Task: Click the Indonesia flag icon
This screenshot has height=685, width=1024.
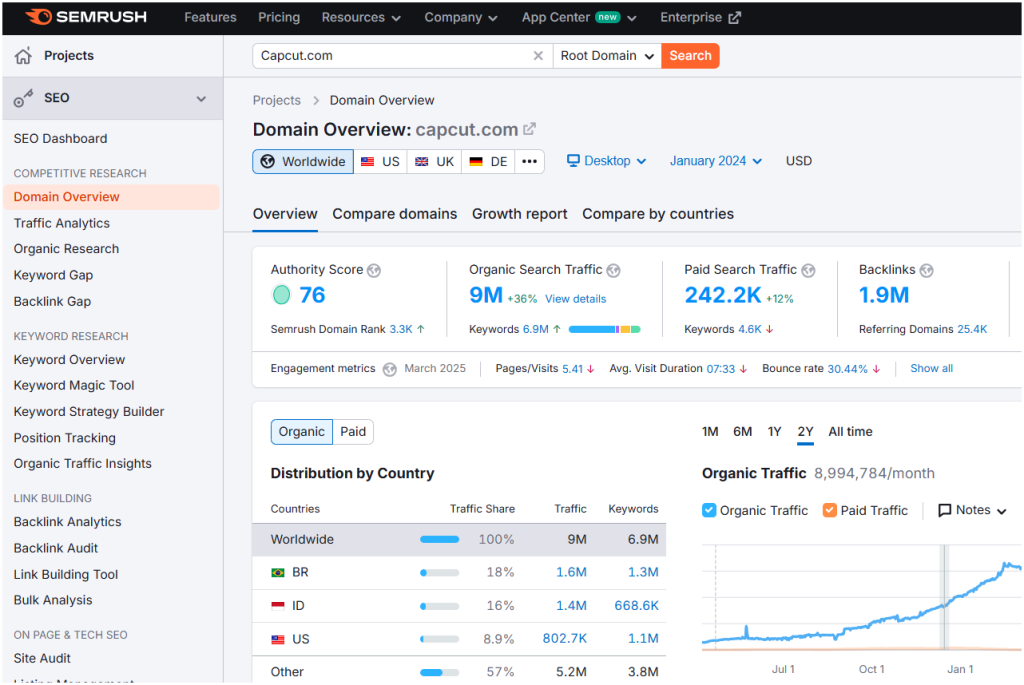Action: click(x=278, y=606)
